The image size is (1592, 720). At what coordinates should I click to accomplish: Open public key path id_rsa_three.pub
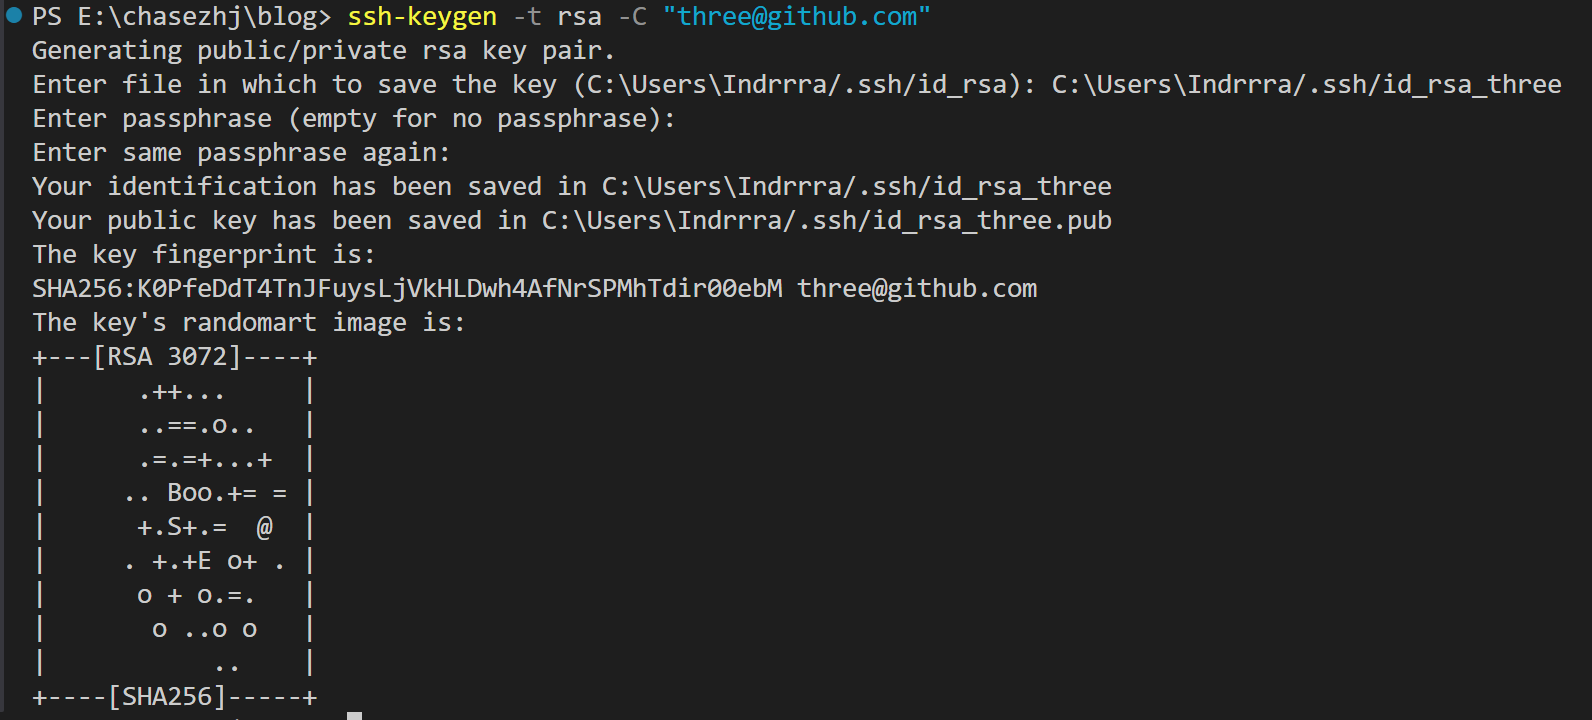pos(827,221)
